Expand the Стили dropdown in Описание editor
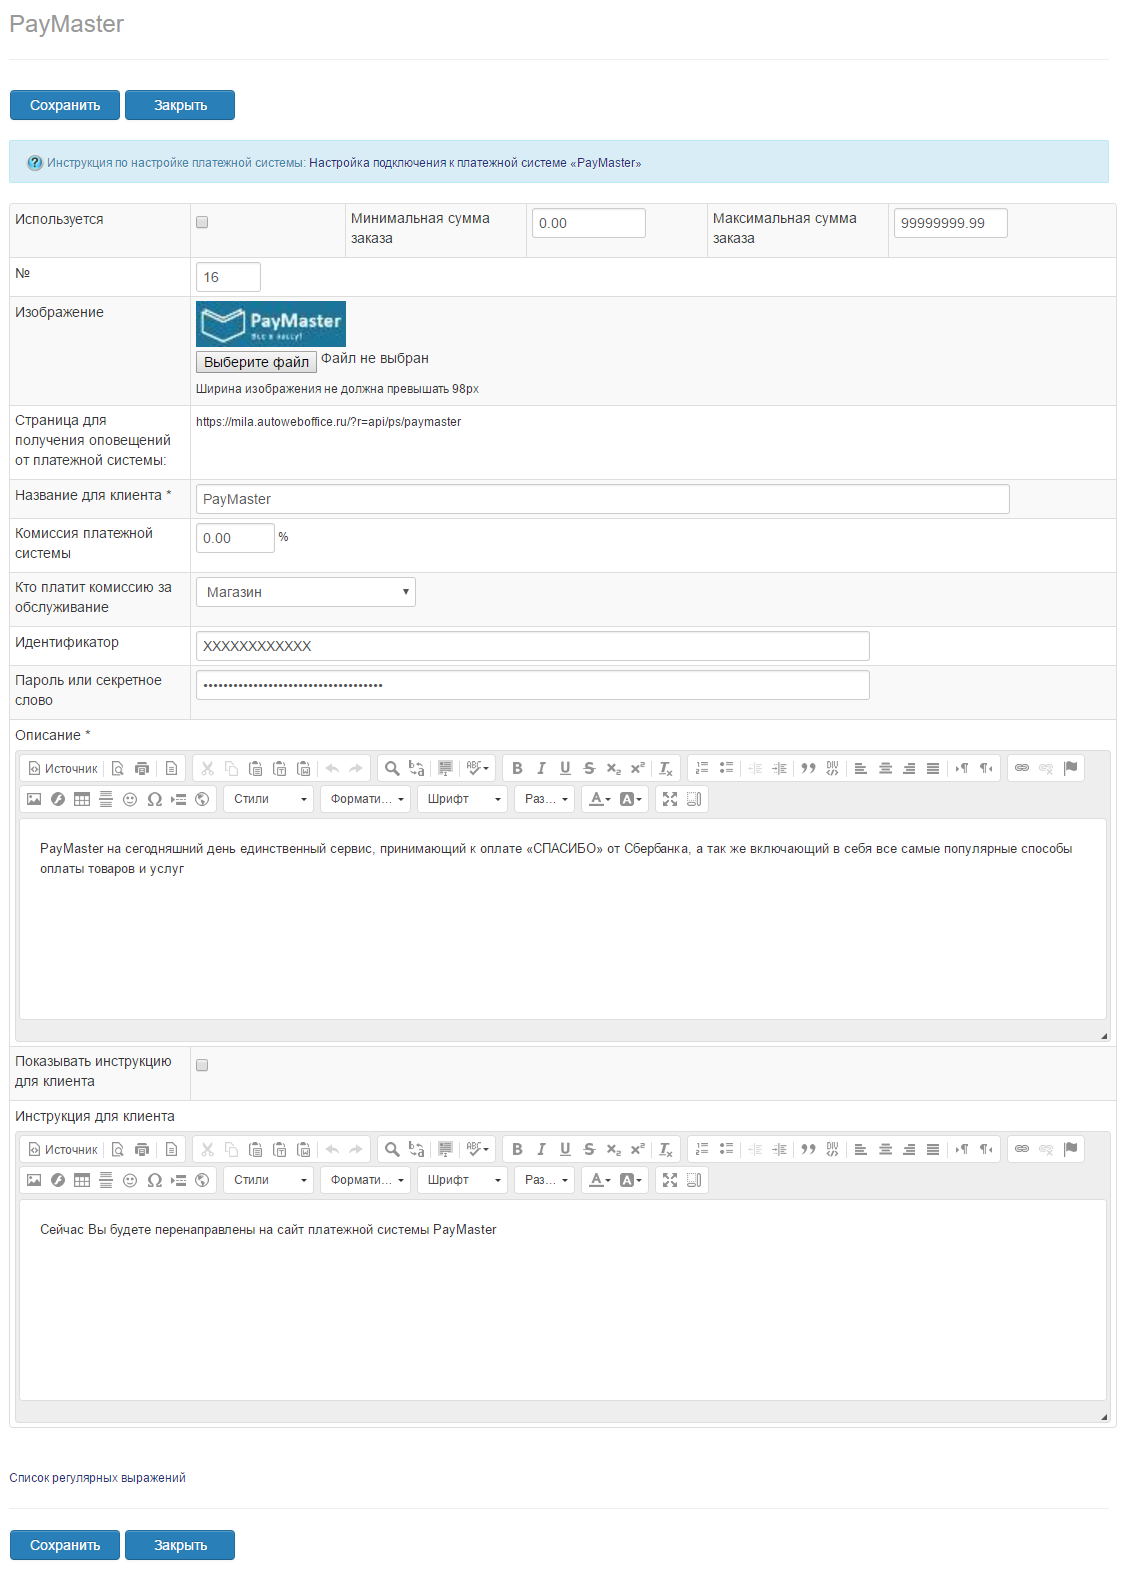 (x=268, y=799)
